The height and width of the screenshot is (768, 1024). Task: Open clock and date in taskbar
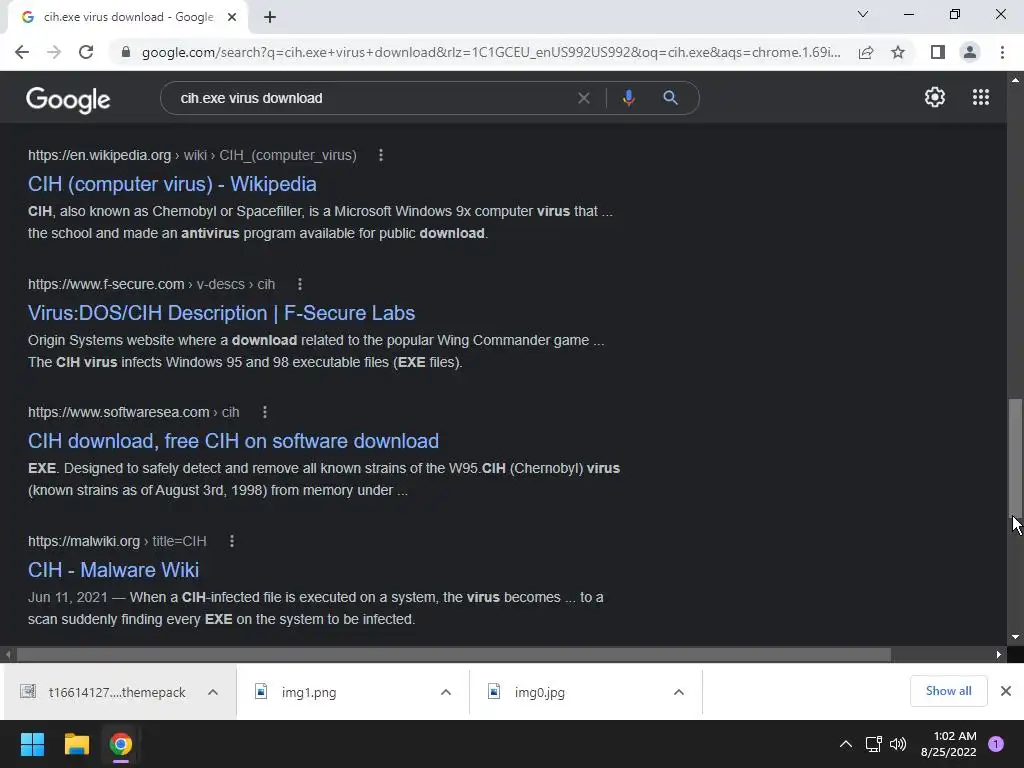tap(948, 744)
